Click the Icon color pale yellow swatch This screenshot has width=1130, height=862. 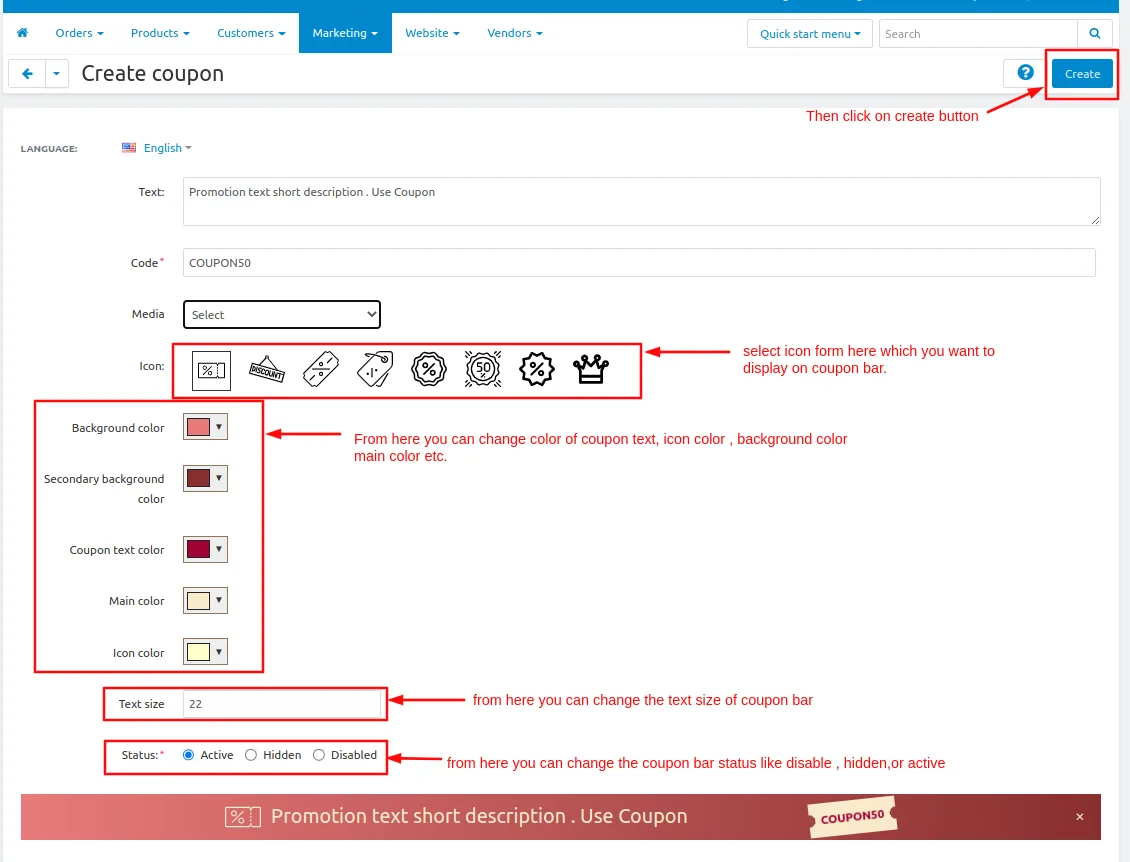[198, 652]
